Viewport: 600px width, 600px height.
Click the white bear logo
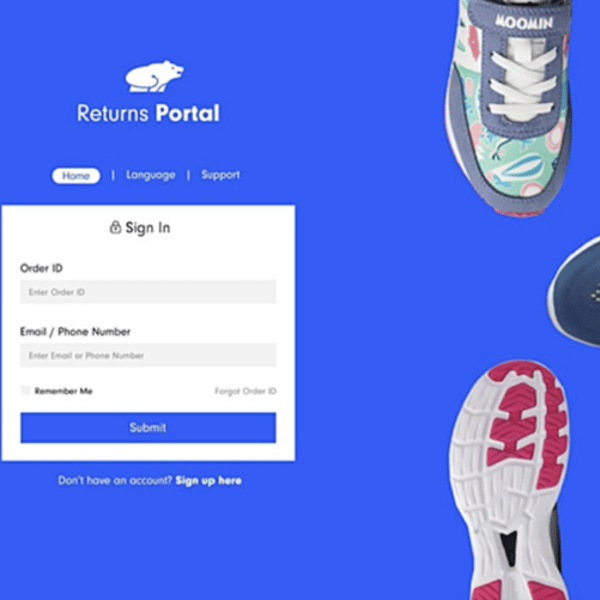click(x=155, y=76)
